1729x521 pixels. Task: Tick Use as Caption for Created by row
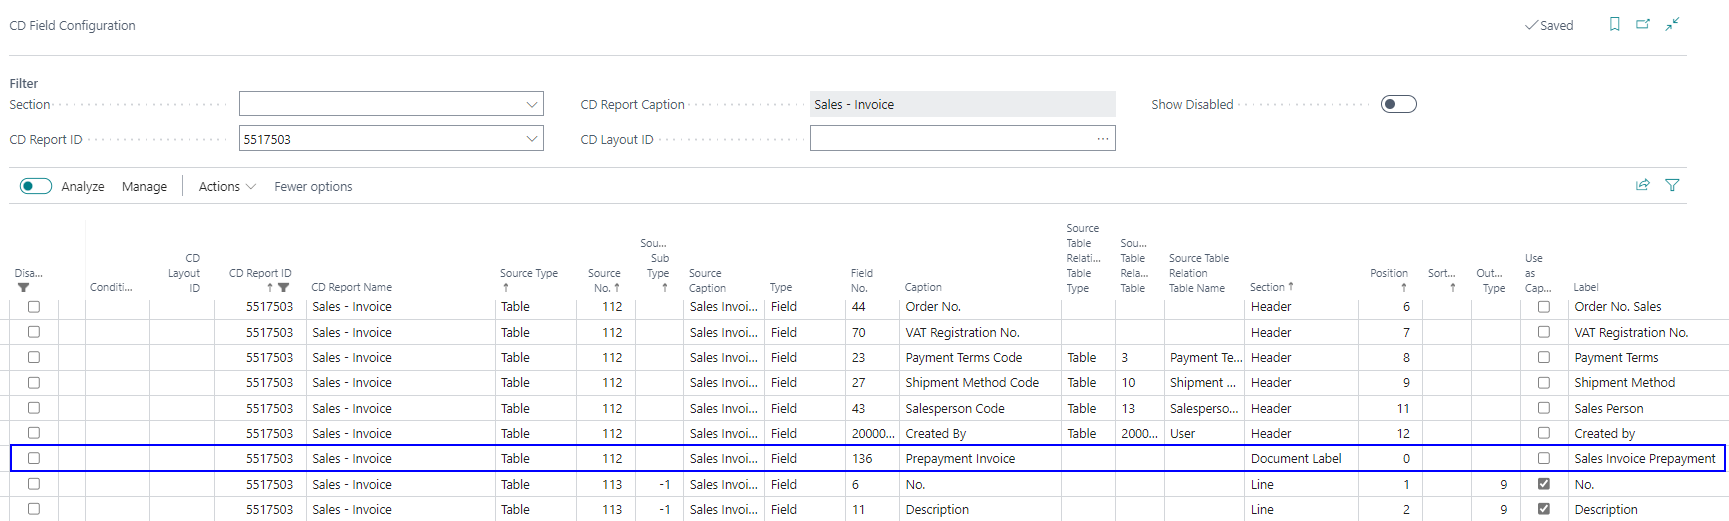pyautogui.click(x=1544, y=433)
